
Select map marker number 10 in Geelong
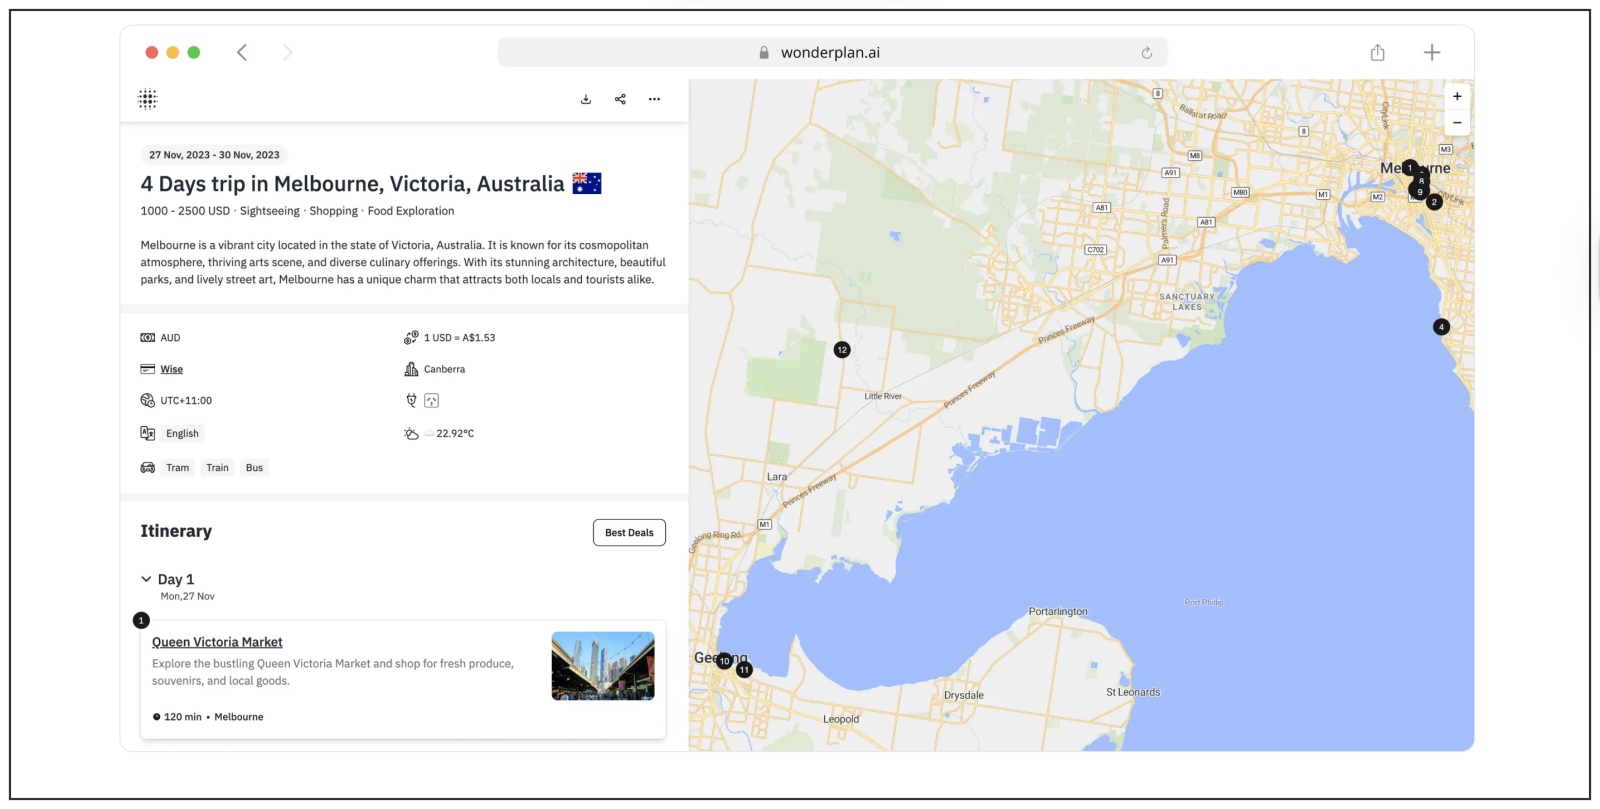click(725, 661)
